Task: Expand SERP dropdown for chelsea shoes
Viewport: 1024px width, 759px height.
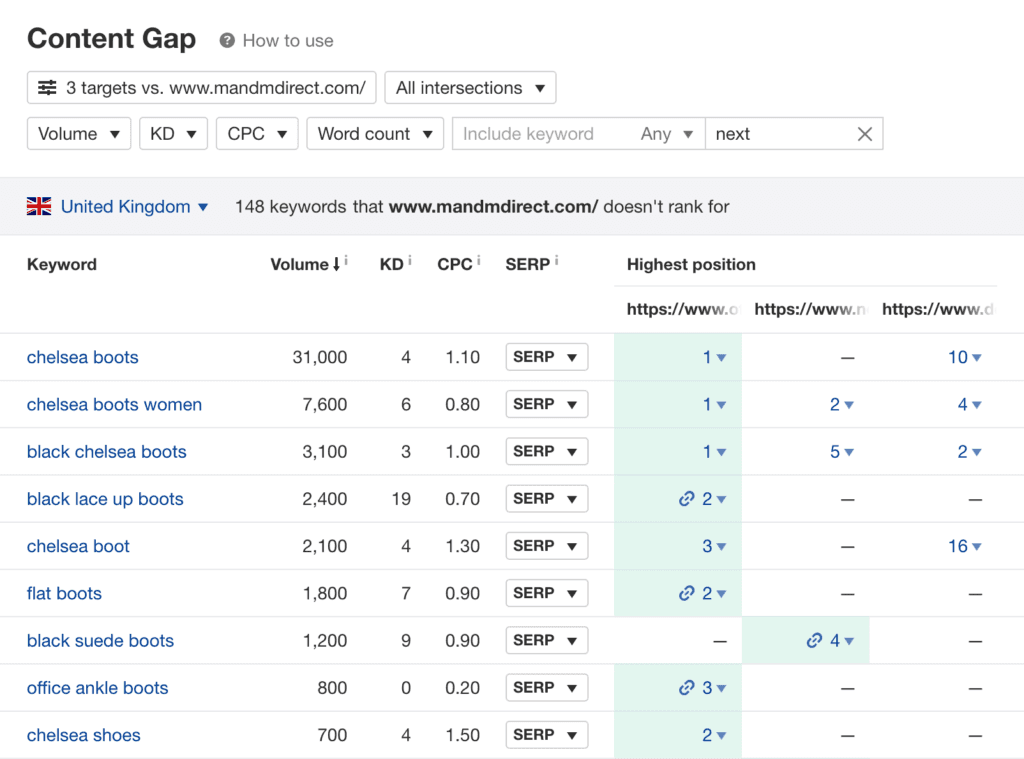Action: (547, 735)
